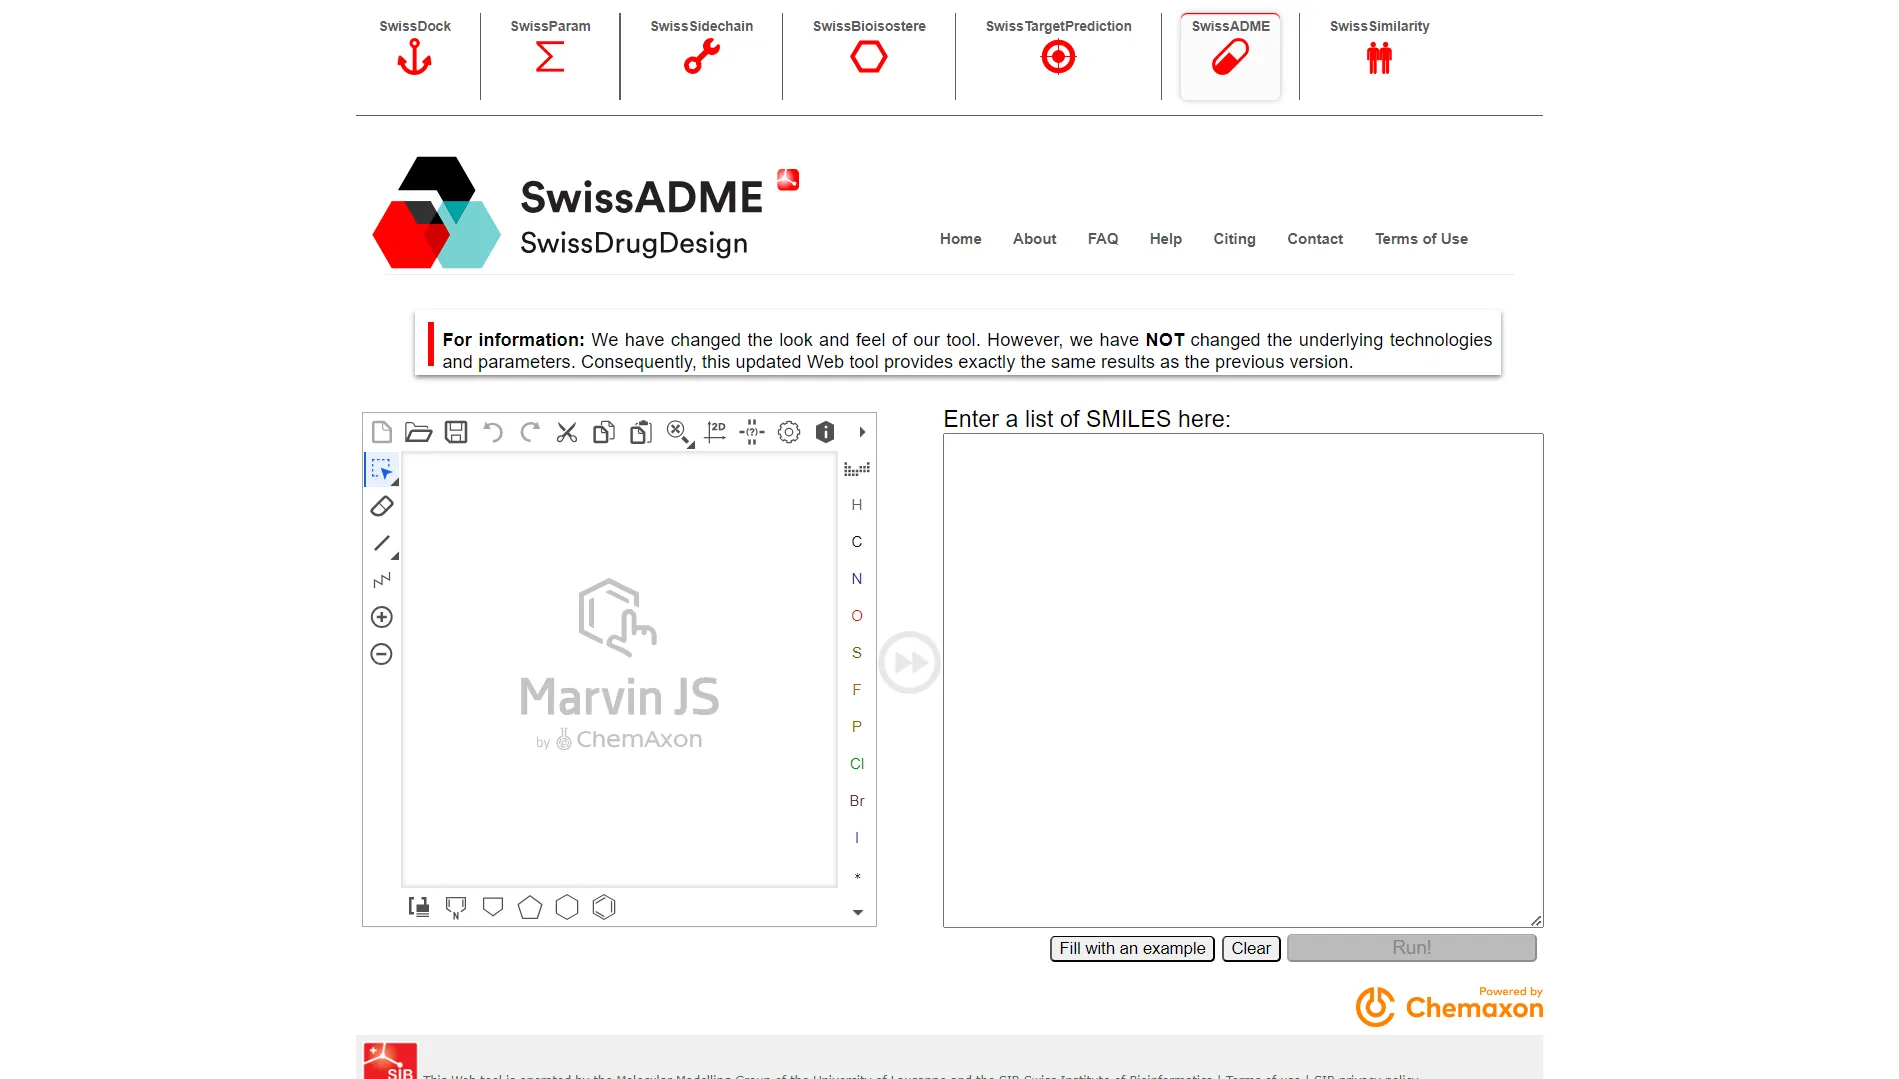1899x1079 pixels.
Task: Click the benzene ring template
Action: click(604, 907)
